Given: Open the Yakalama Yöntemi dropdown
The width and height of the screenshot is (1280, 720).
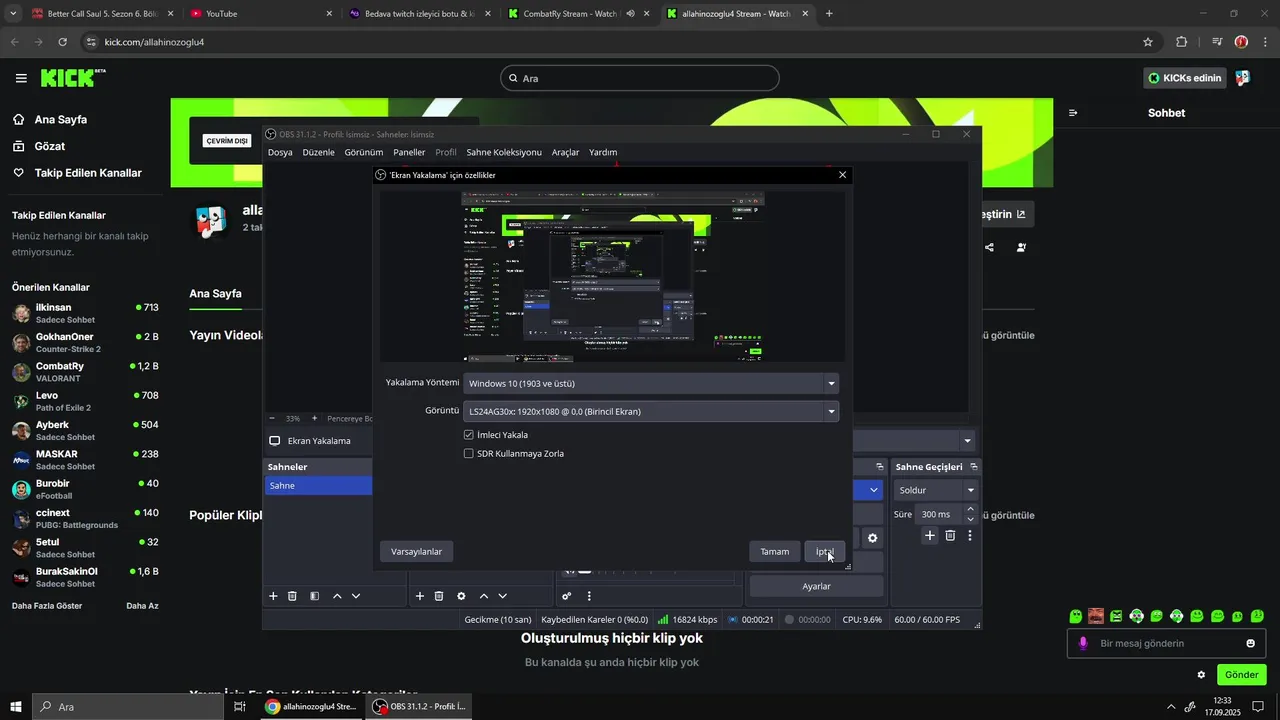Looking at the screenshot, I should [651, 383].
